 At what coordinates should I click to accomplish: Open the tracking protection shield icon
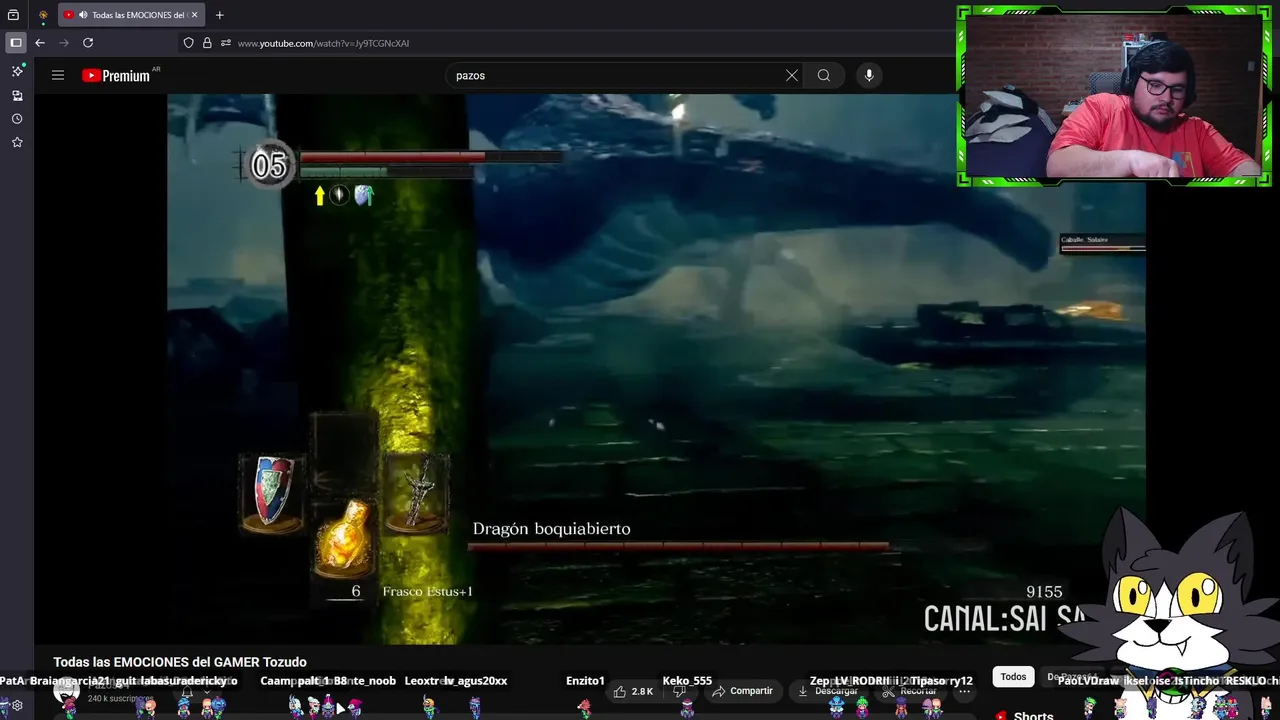188,43
